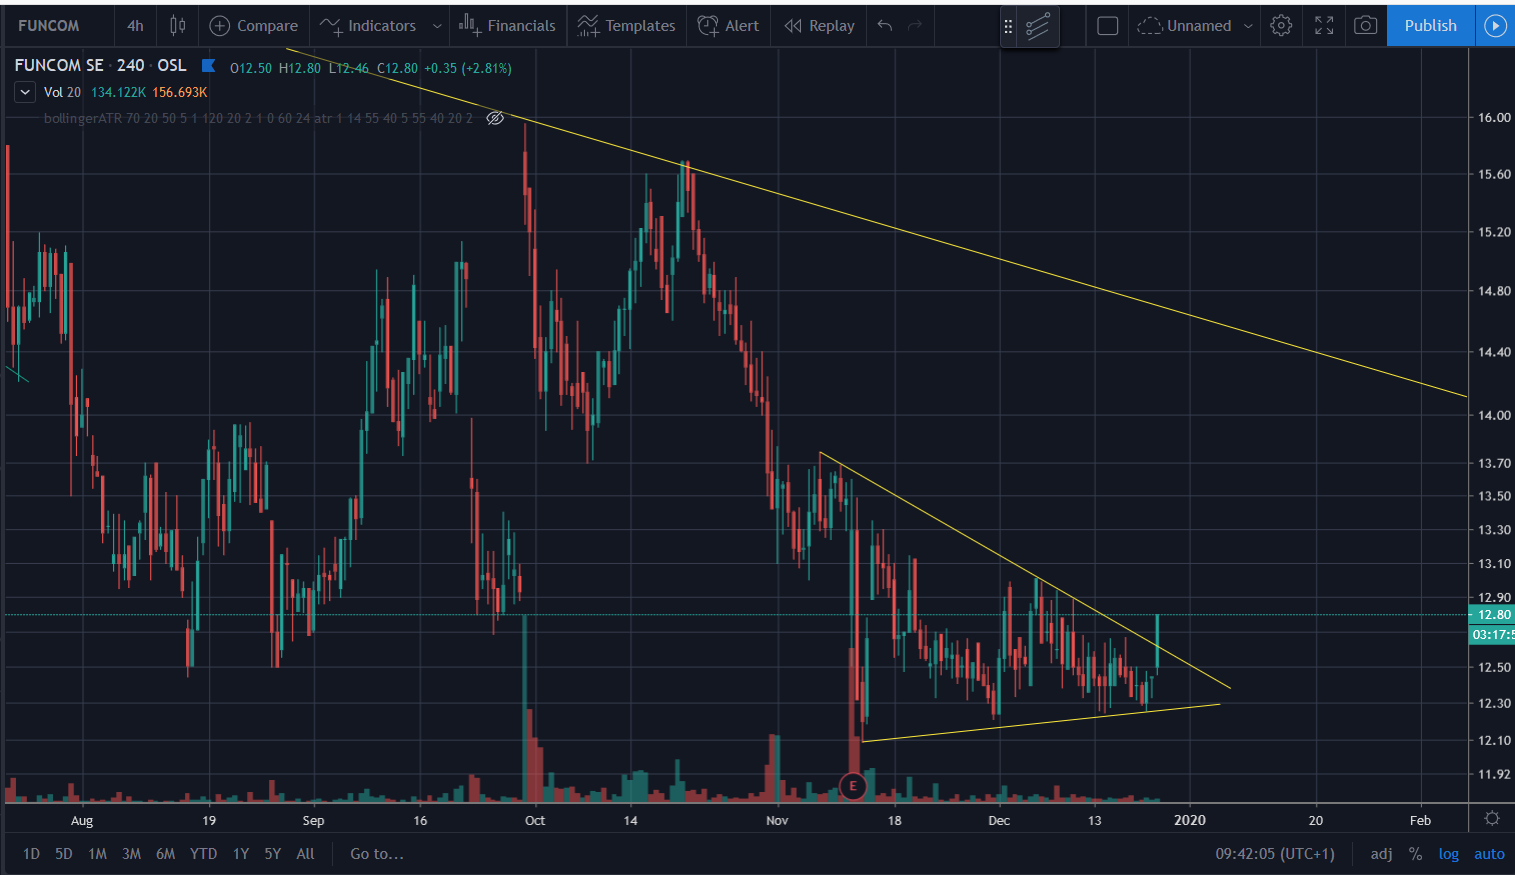Screen dimensions: 1515x875
Task: Open the Unnamed layout cloud menu
Action: 1185,25
